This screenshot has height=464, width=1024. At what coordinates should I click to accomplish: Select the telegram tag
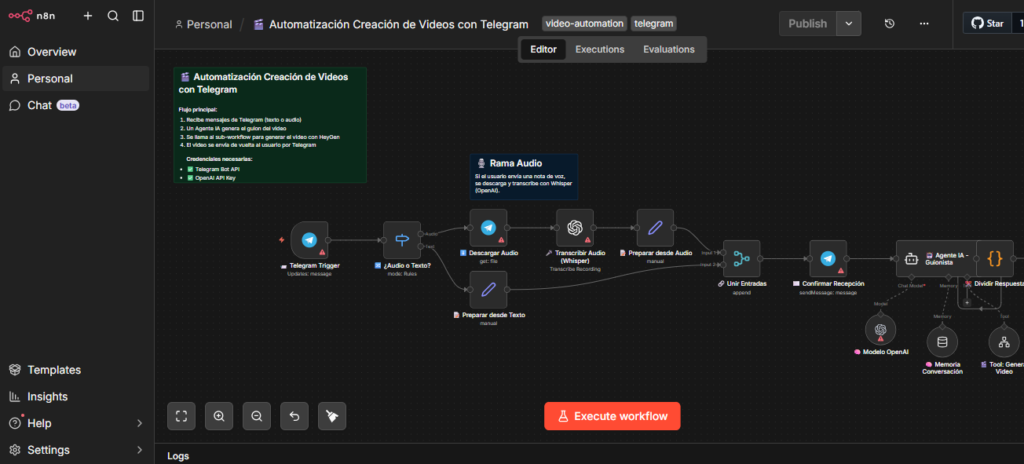(x=654, y=24)
